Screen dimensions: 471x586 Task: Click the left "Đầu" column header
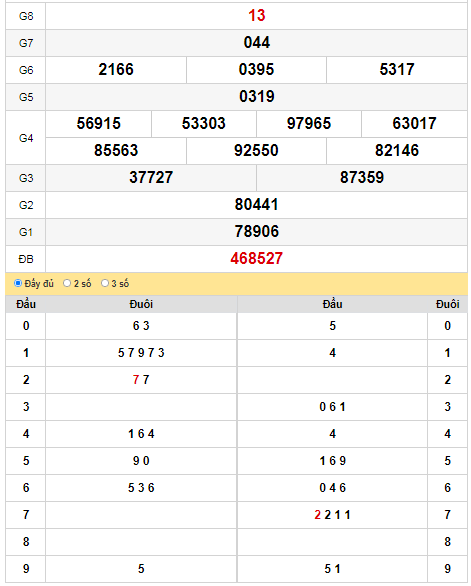(26, 304)
